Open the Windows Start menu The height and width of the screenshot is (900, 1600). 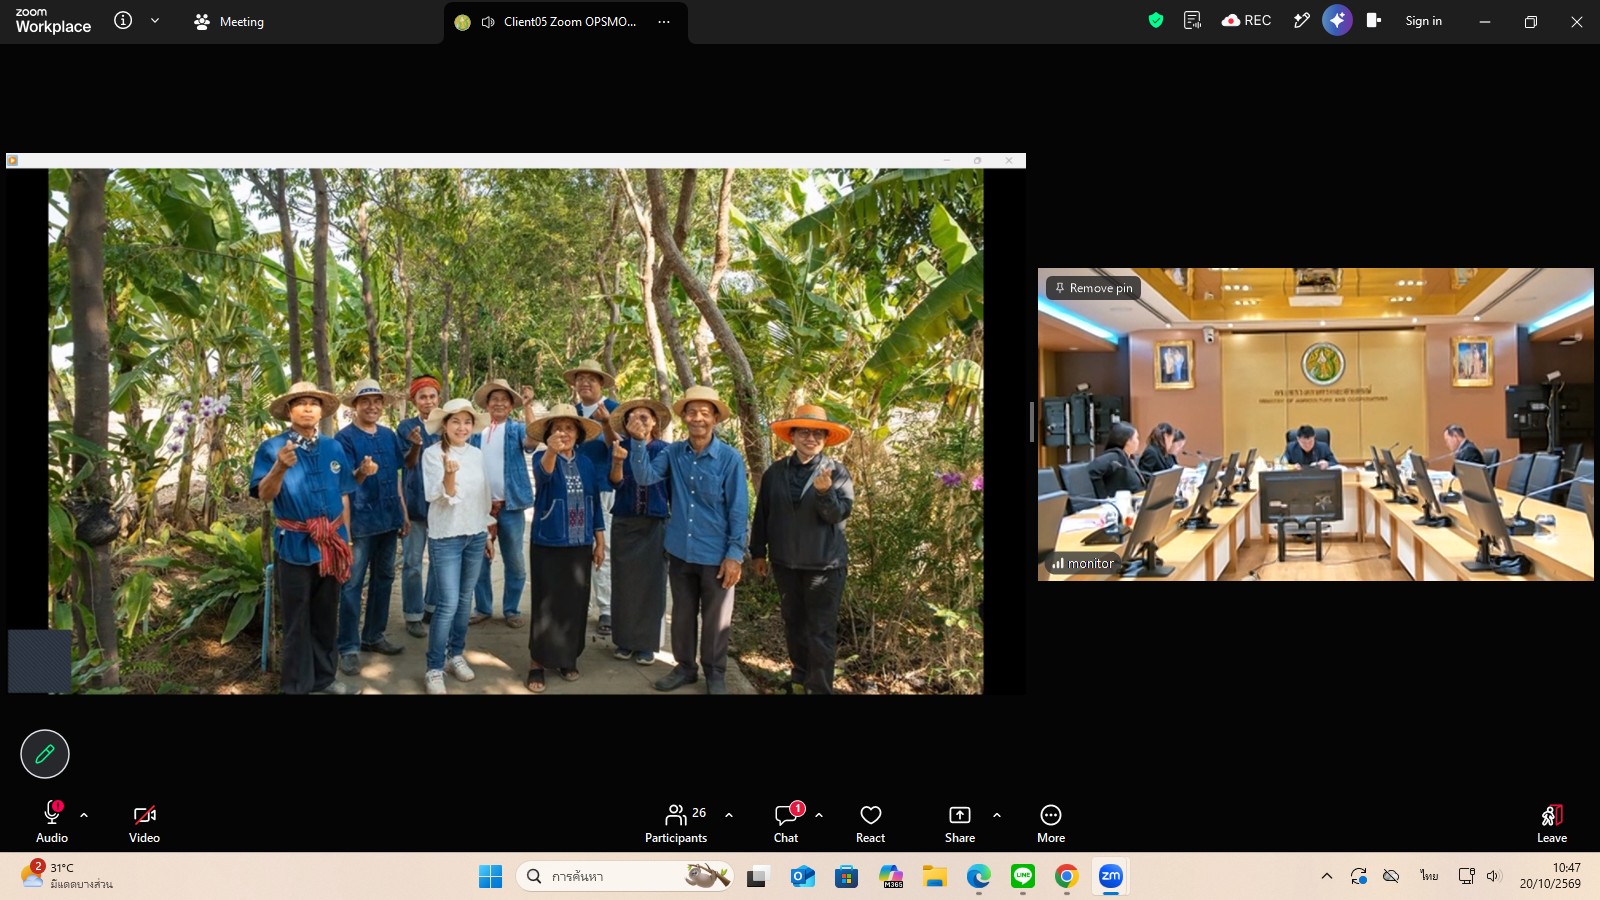point(490,877)
